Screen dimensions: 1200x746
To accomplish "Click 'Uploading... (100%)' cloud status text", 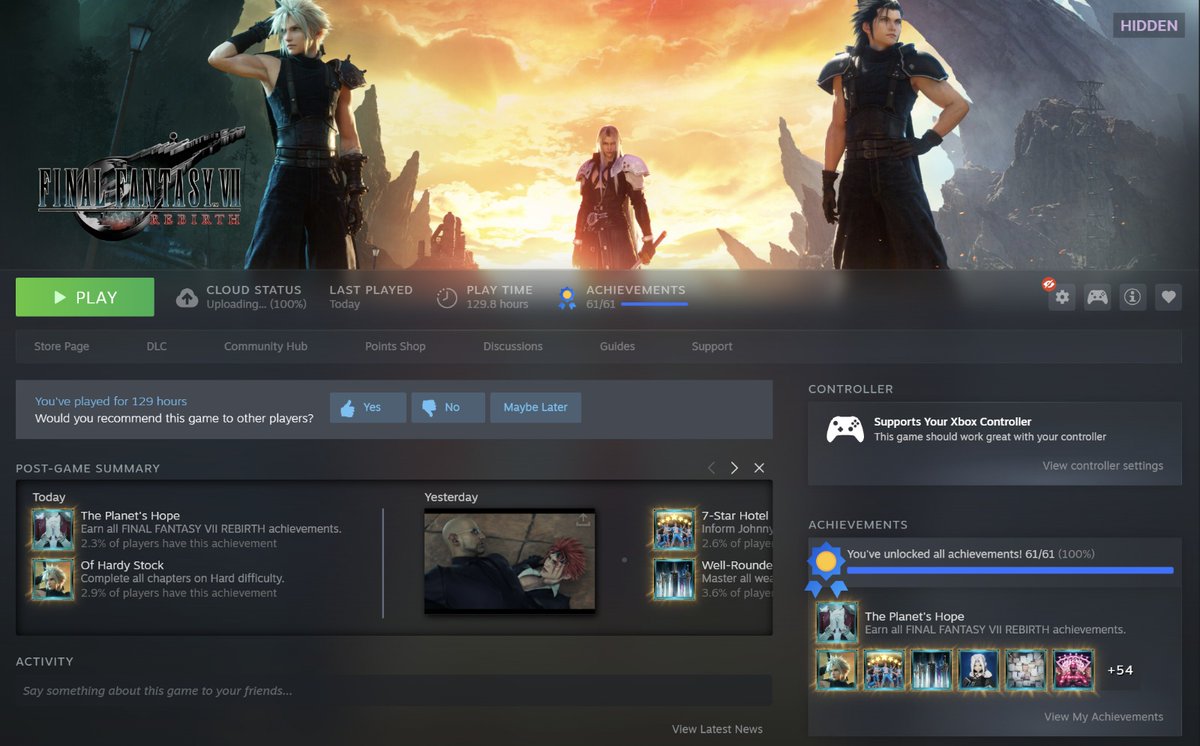I will (256, 304).
